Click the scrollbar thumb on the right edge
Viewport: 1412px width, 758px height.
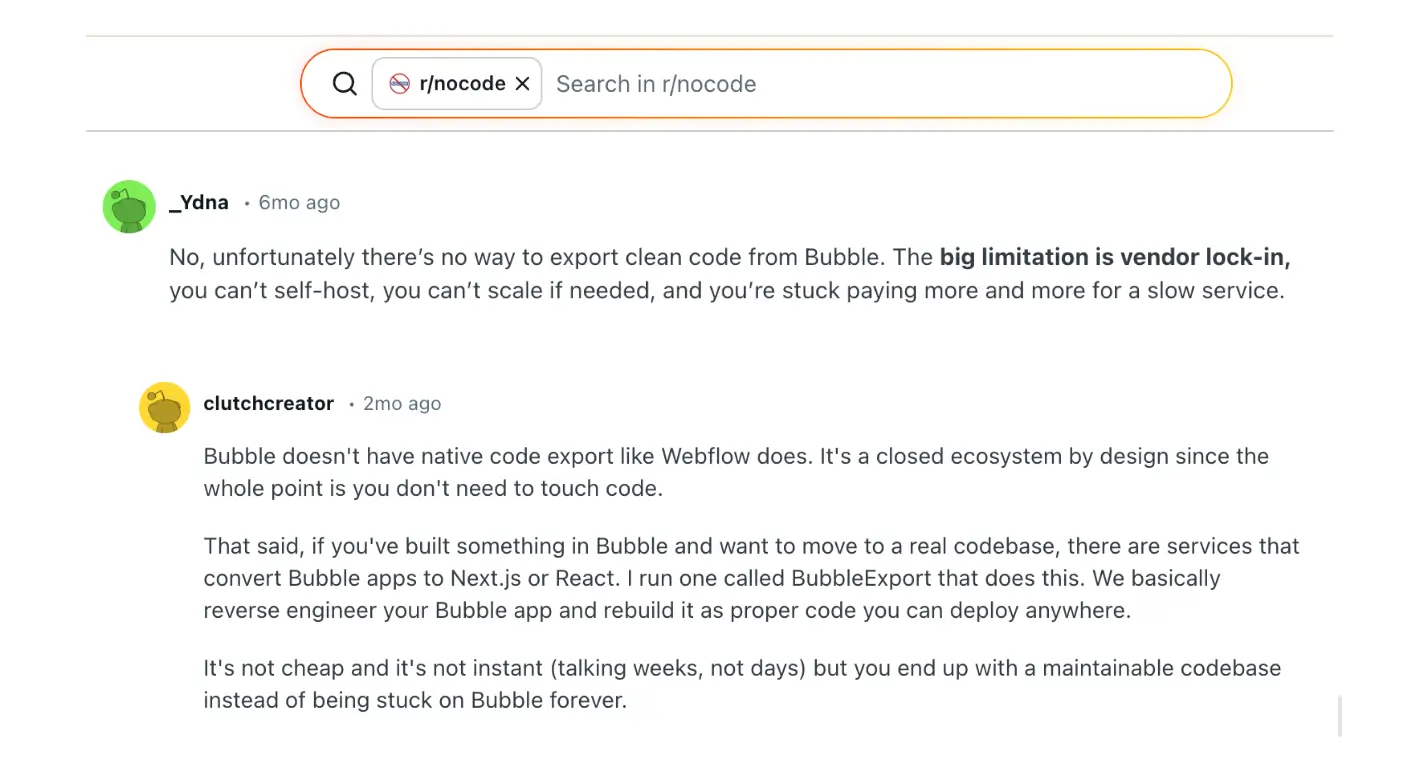(x=1340, y=716)
